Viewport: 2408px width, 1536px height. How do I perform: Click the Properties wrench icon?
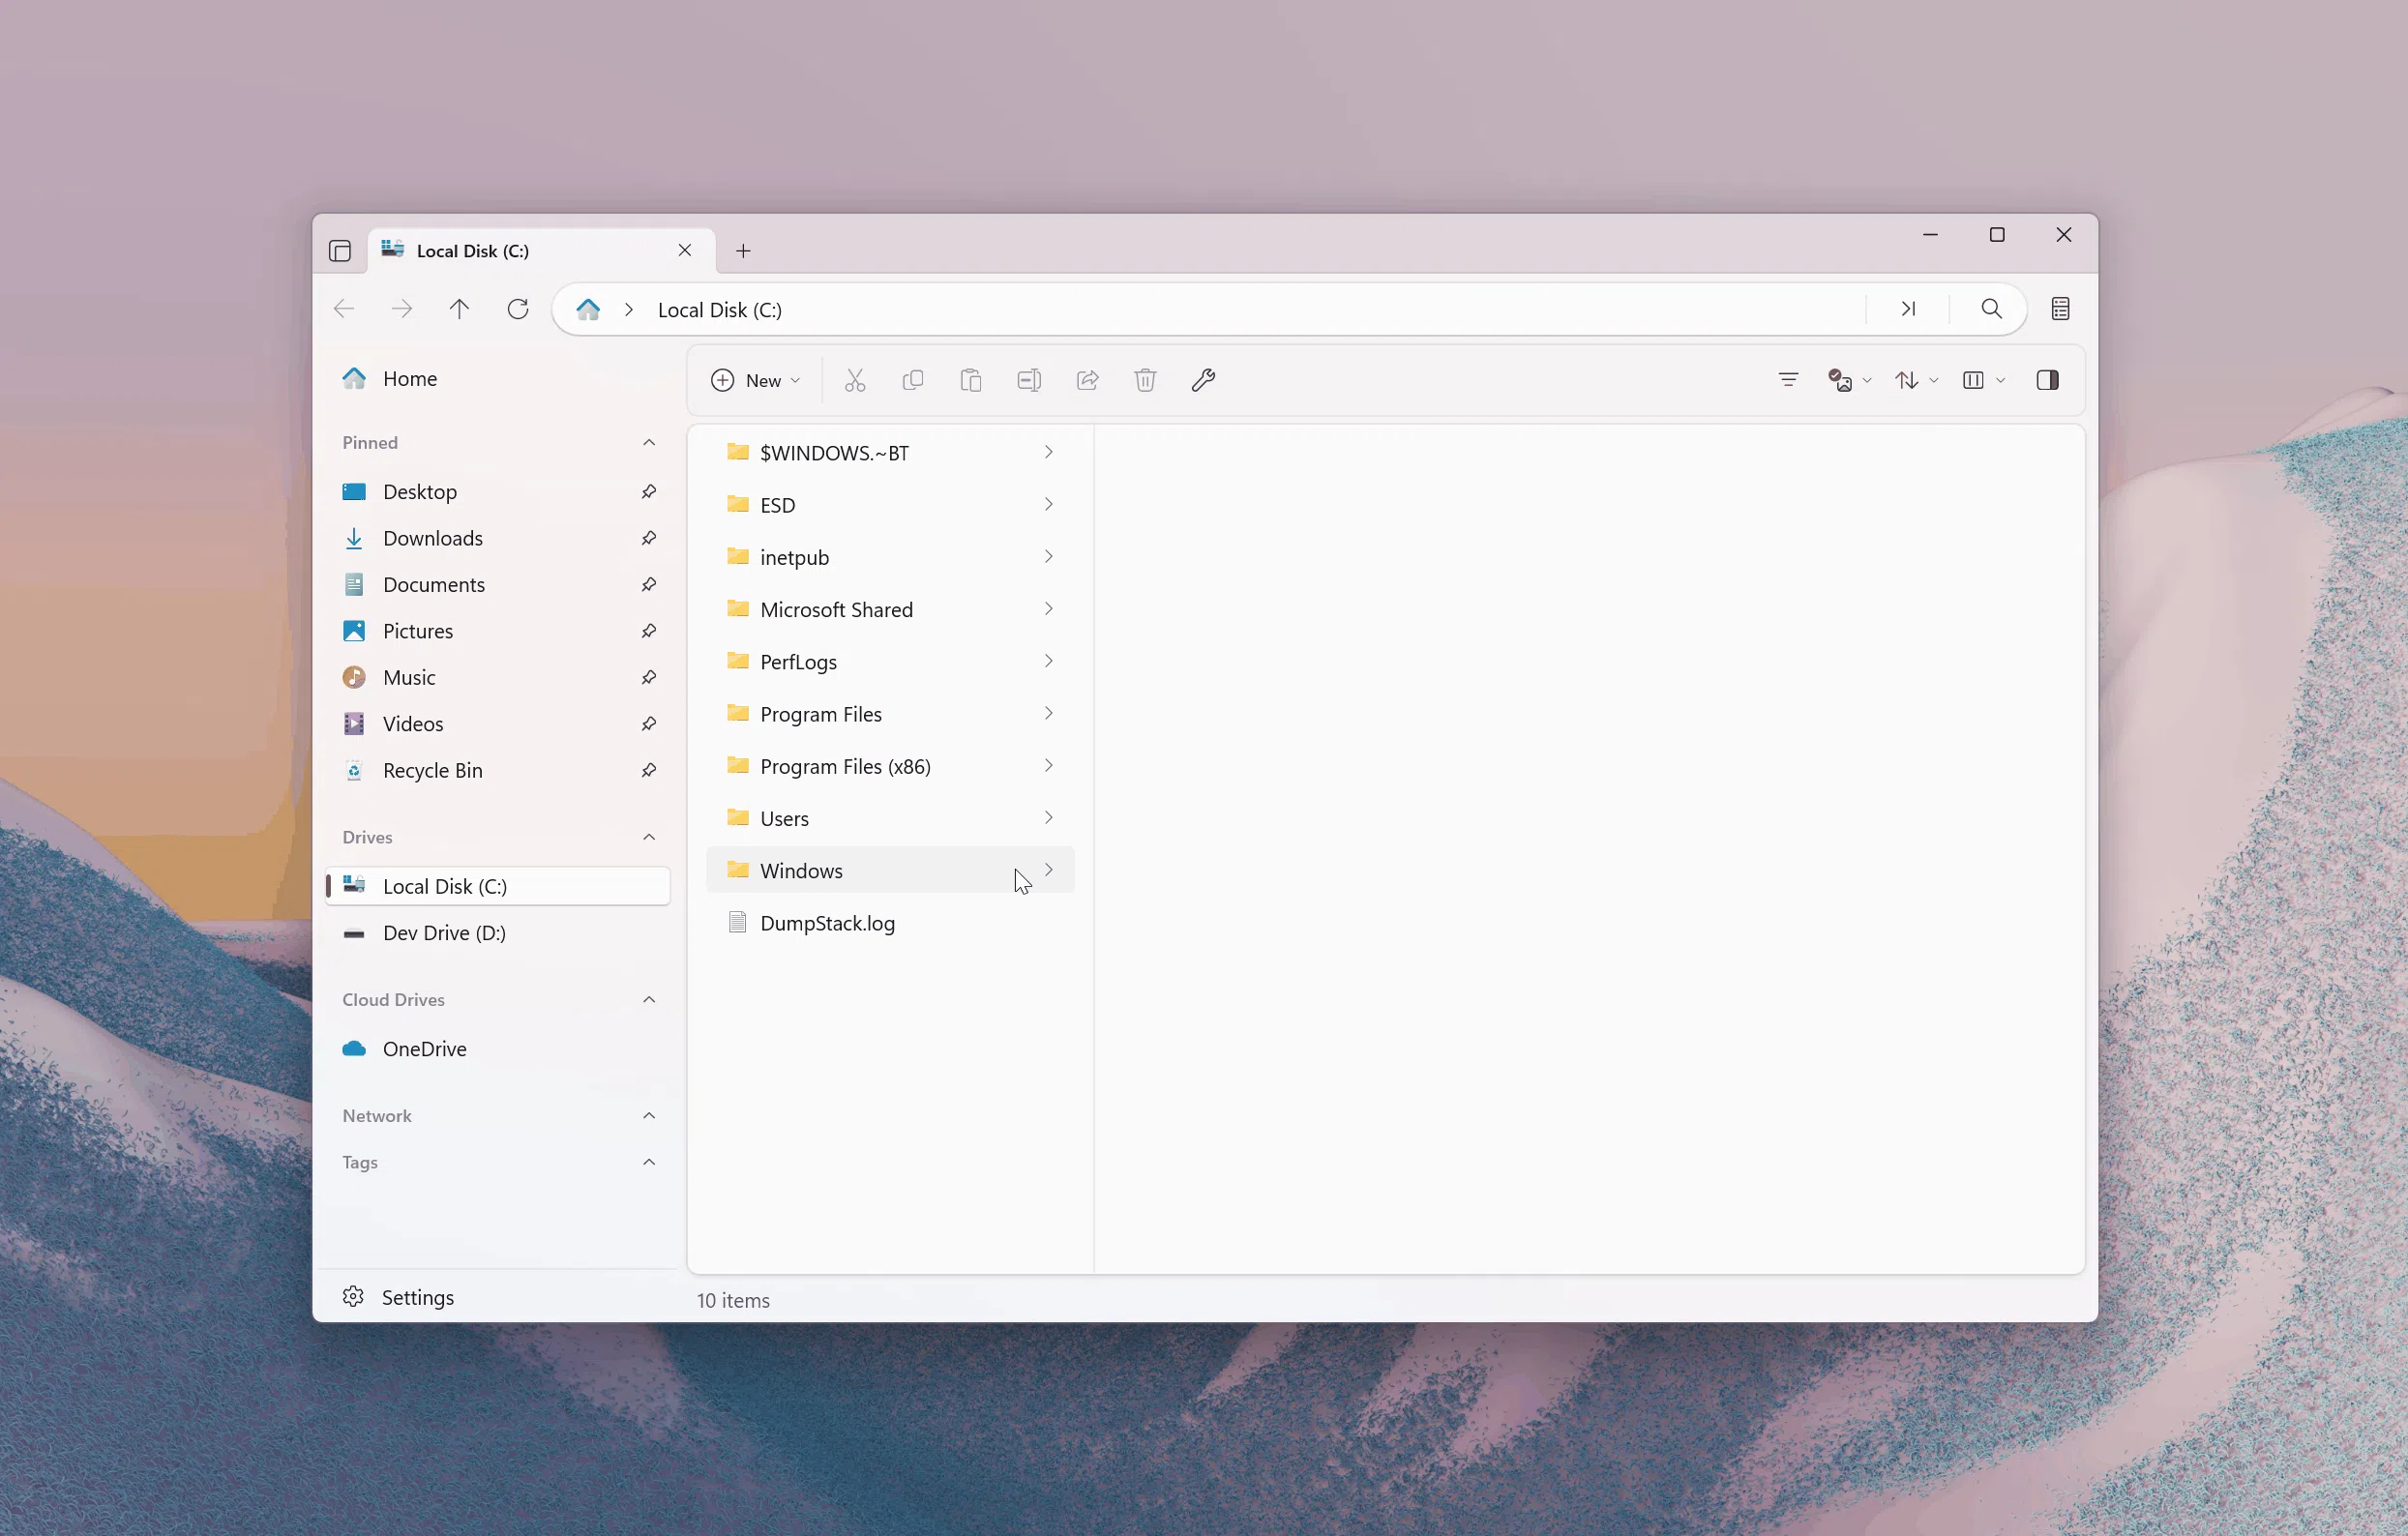[1203, 380]
